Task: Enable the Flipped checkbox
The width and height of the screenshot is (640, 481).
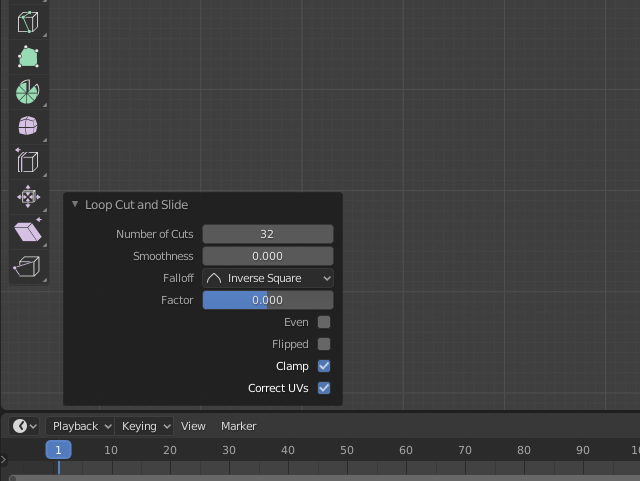Action: pos(324,344)
